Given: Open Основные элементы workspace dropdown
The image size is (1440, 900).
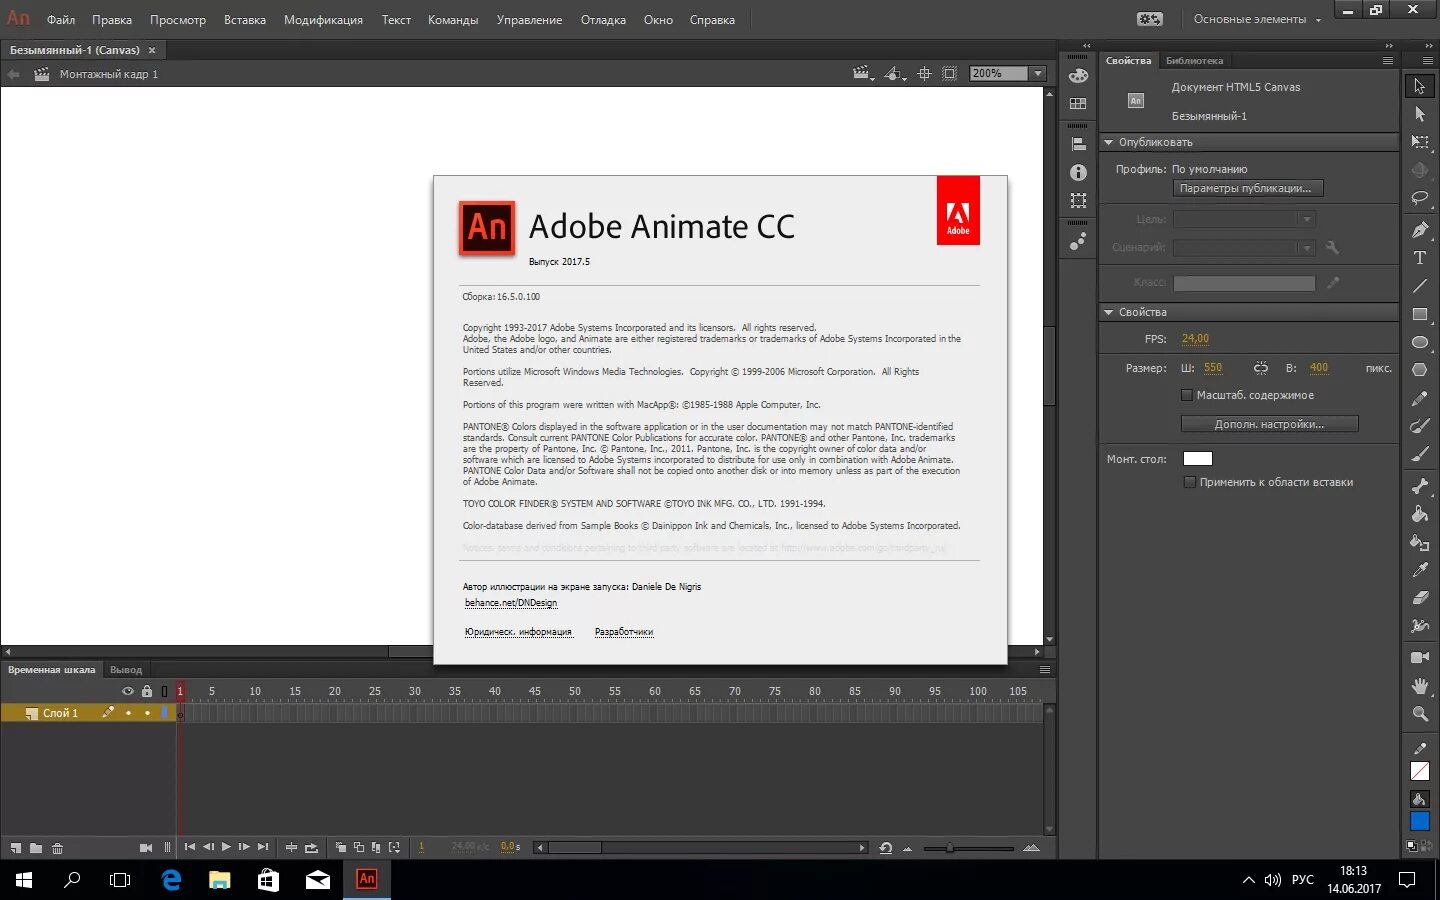Looking at the screenshot, I should pyautogui.click(x=1257, y=19).
